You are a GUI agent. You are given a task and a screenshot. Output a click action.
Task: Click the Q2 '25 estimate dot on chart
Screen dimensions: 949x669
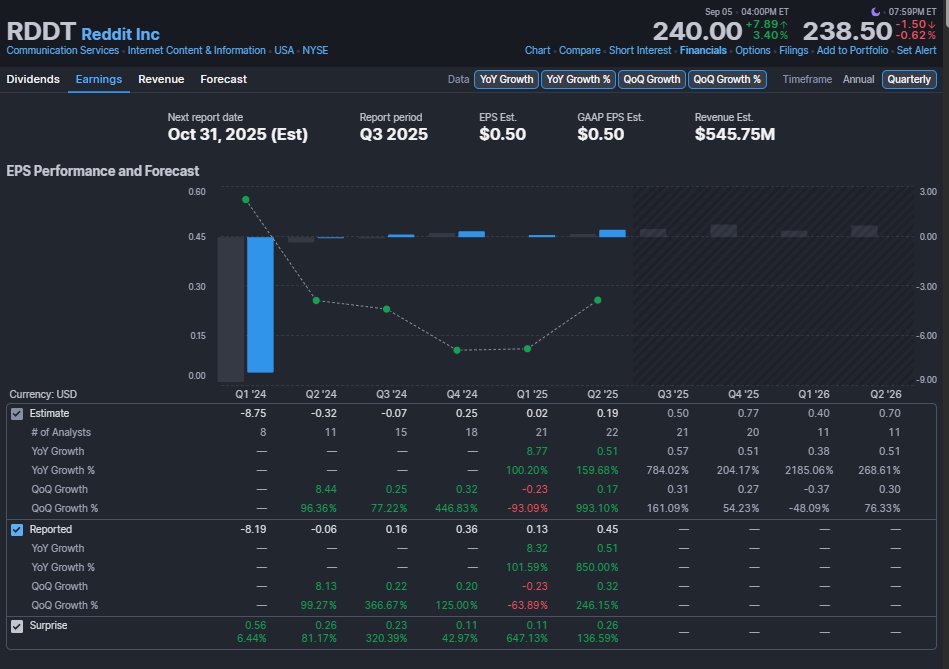click(x=597, y=299)
